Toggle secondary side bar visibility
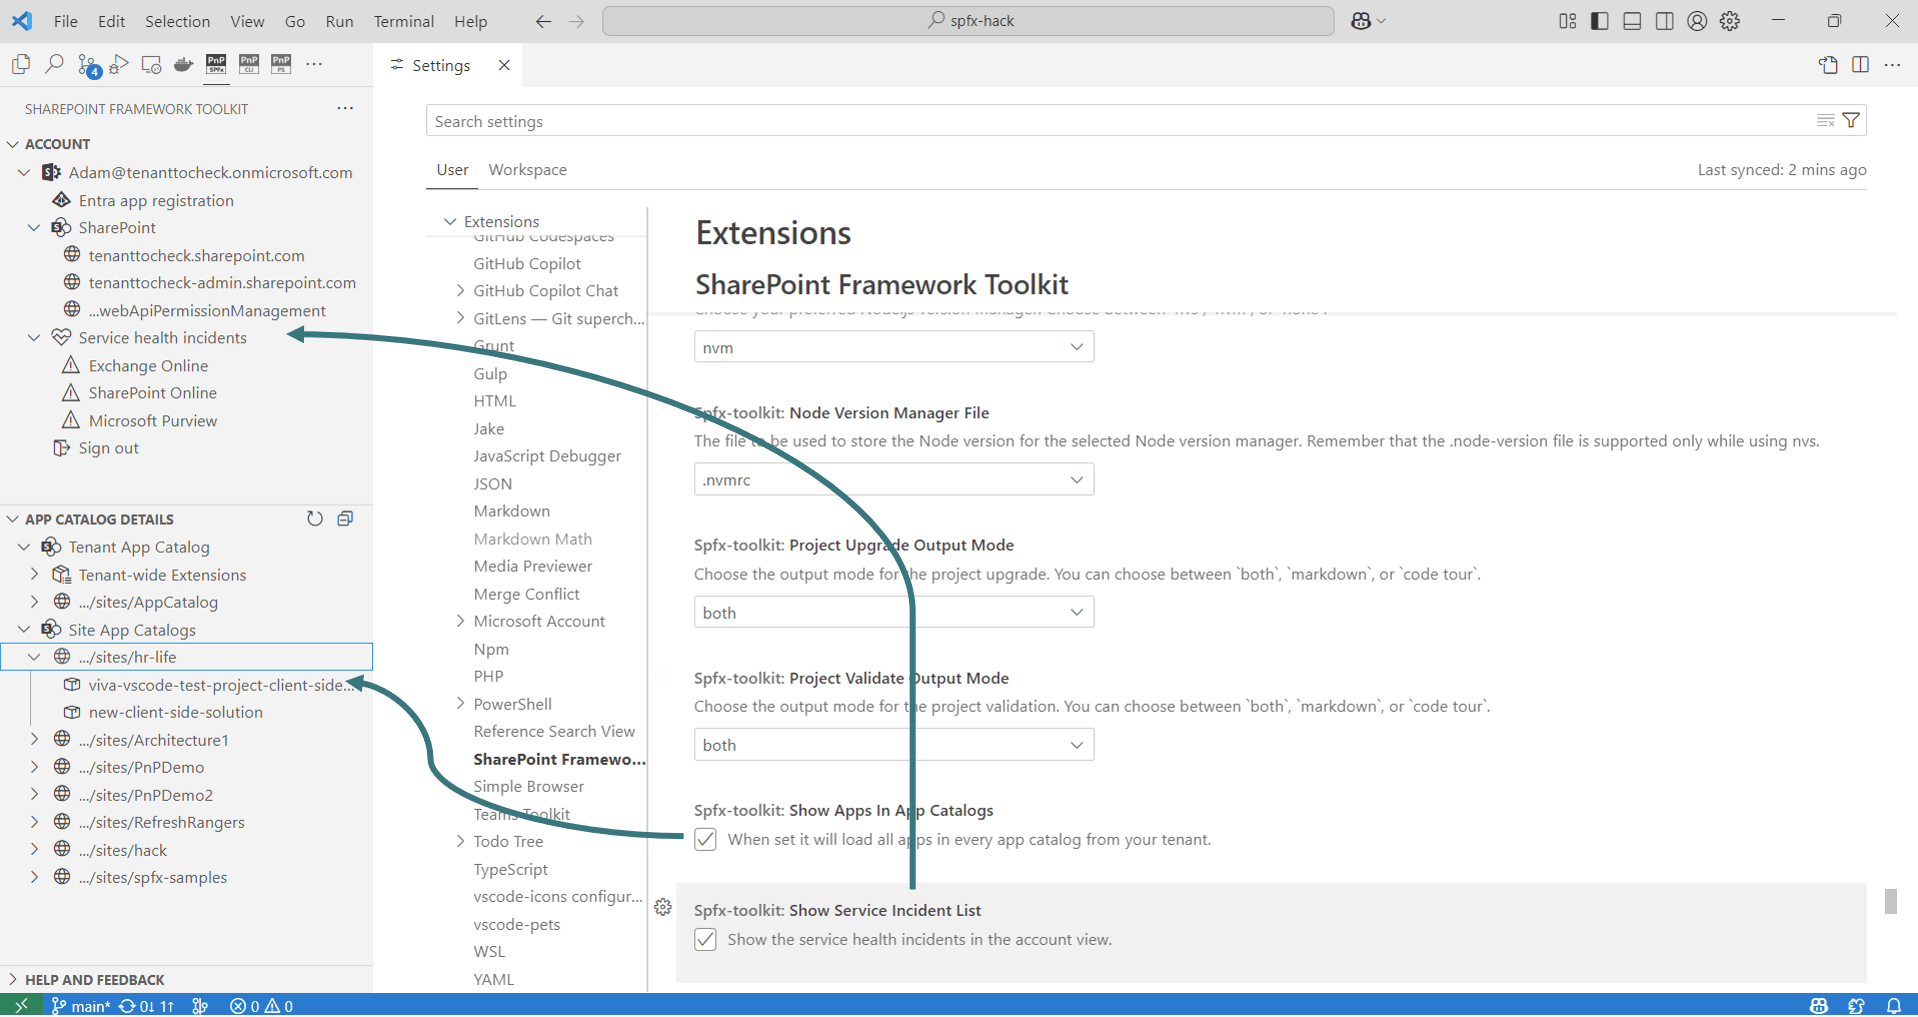1918x1017 pixels. [1665, 21]
